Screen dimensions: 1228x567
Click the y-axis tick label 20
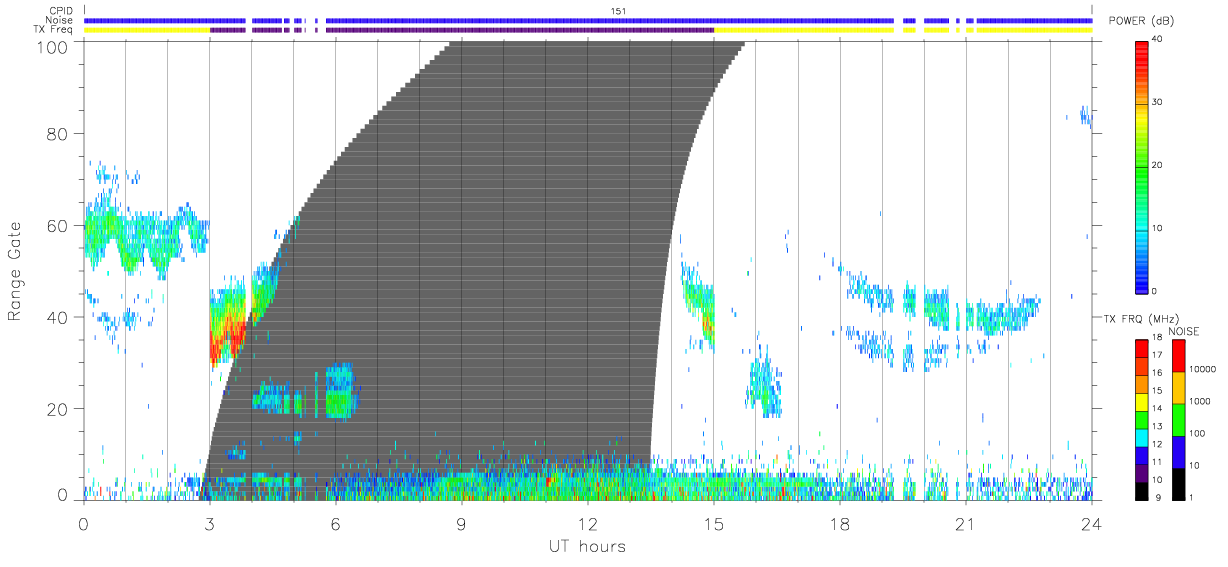[59, 410]
